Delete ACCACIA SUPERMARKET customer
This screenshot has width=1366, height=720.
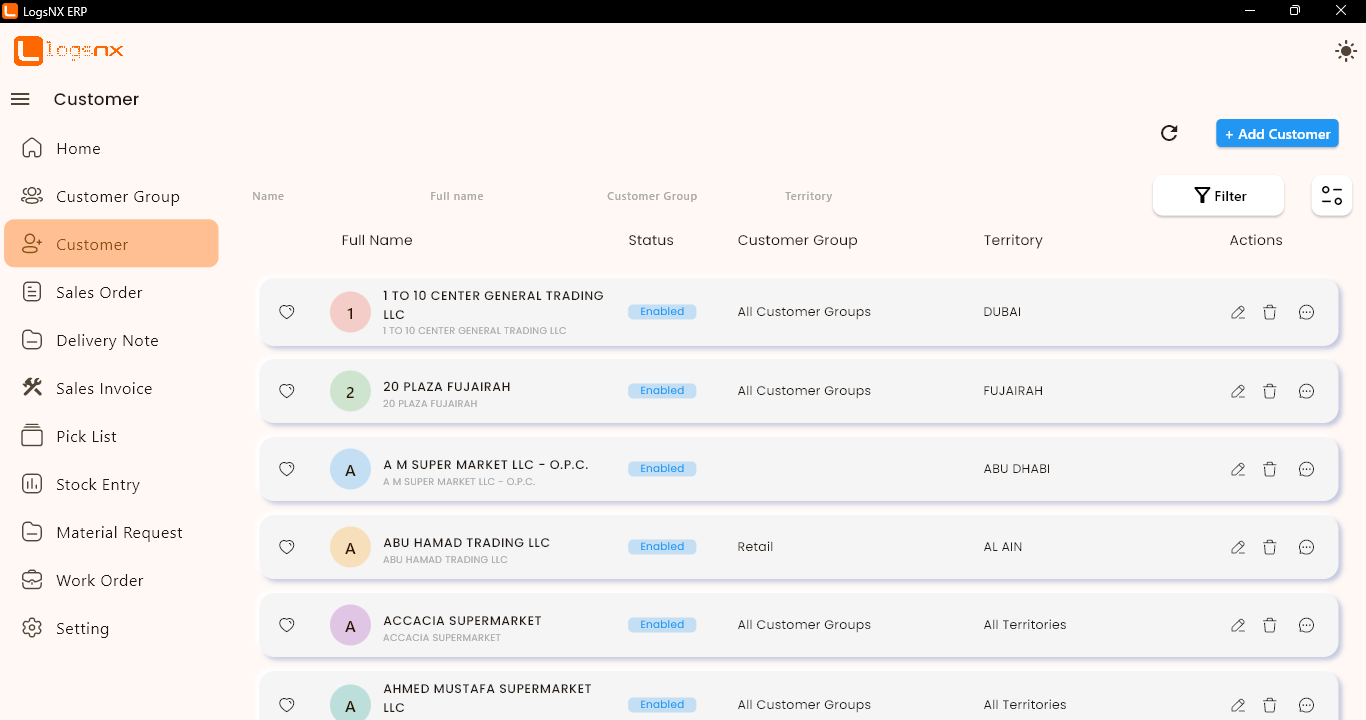pos(1270,625)
